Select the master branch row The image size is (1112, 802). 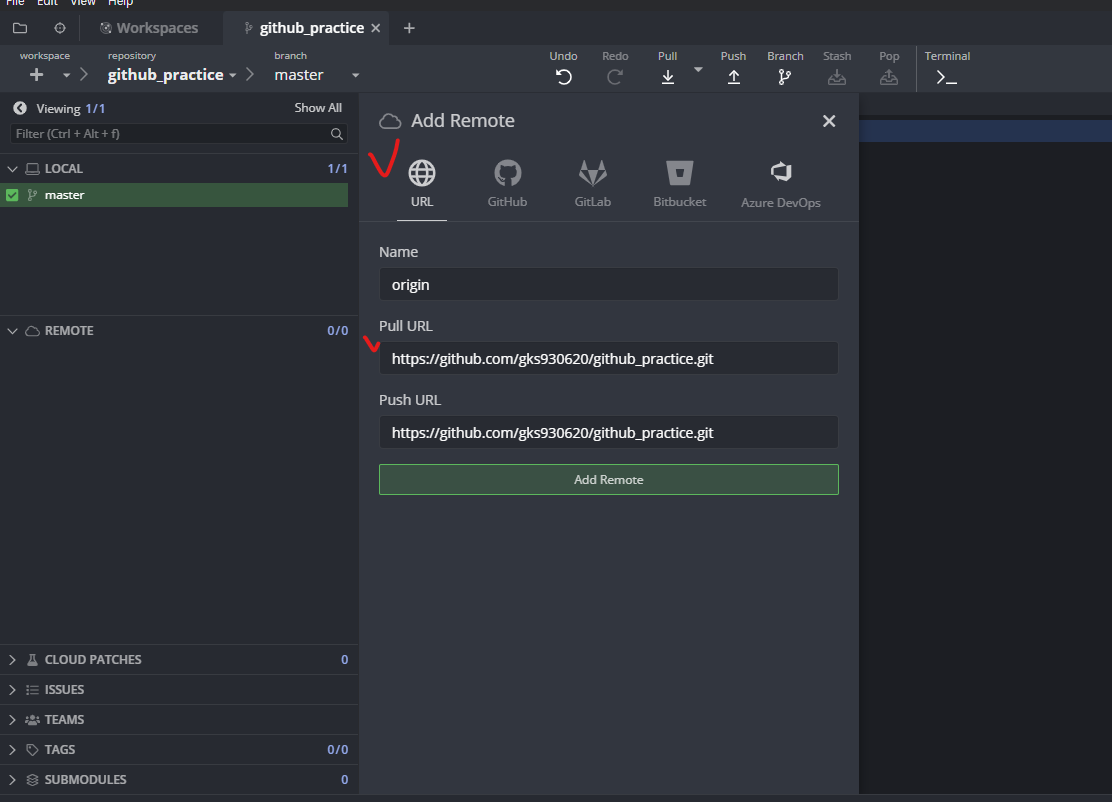(x=174, y=195)
